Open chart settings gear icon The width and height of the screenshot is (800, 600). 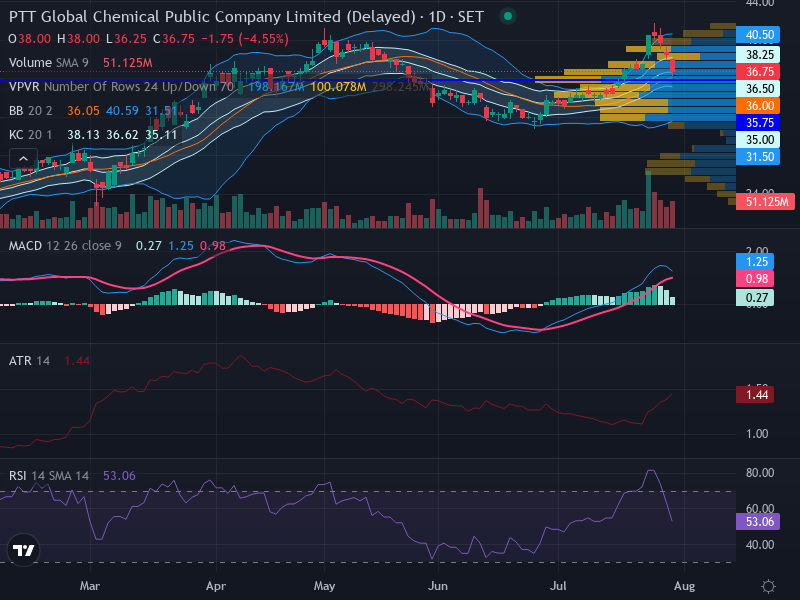pos(768,586)
